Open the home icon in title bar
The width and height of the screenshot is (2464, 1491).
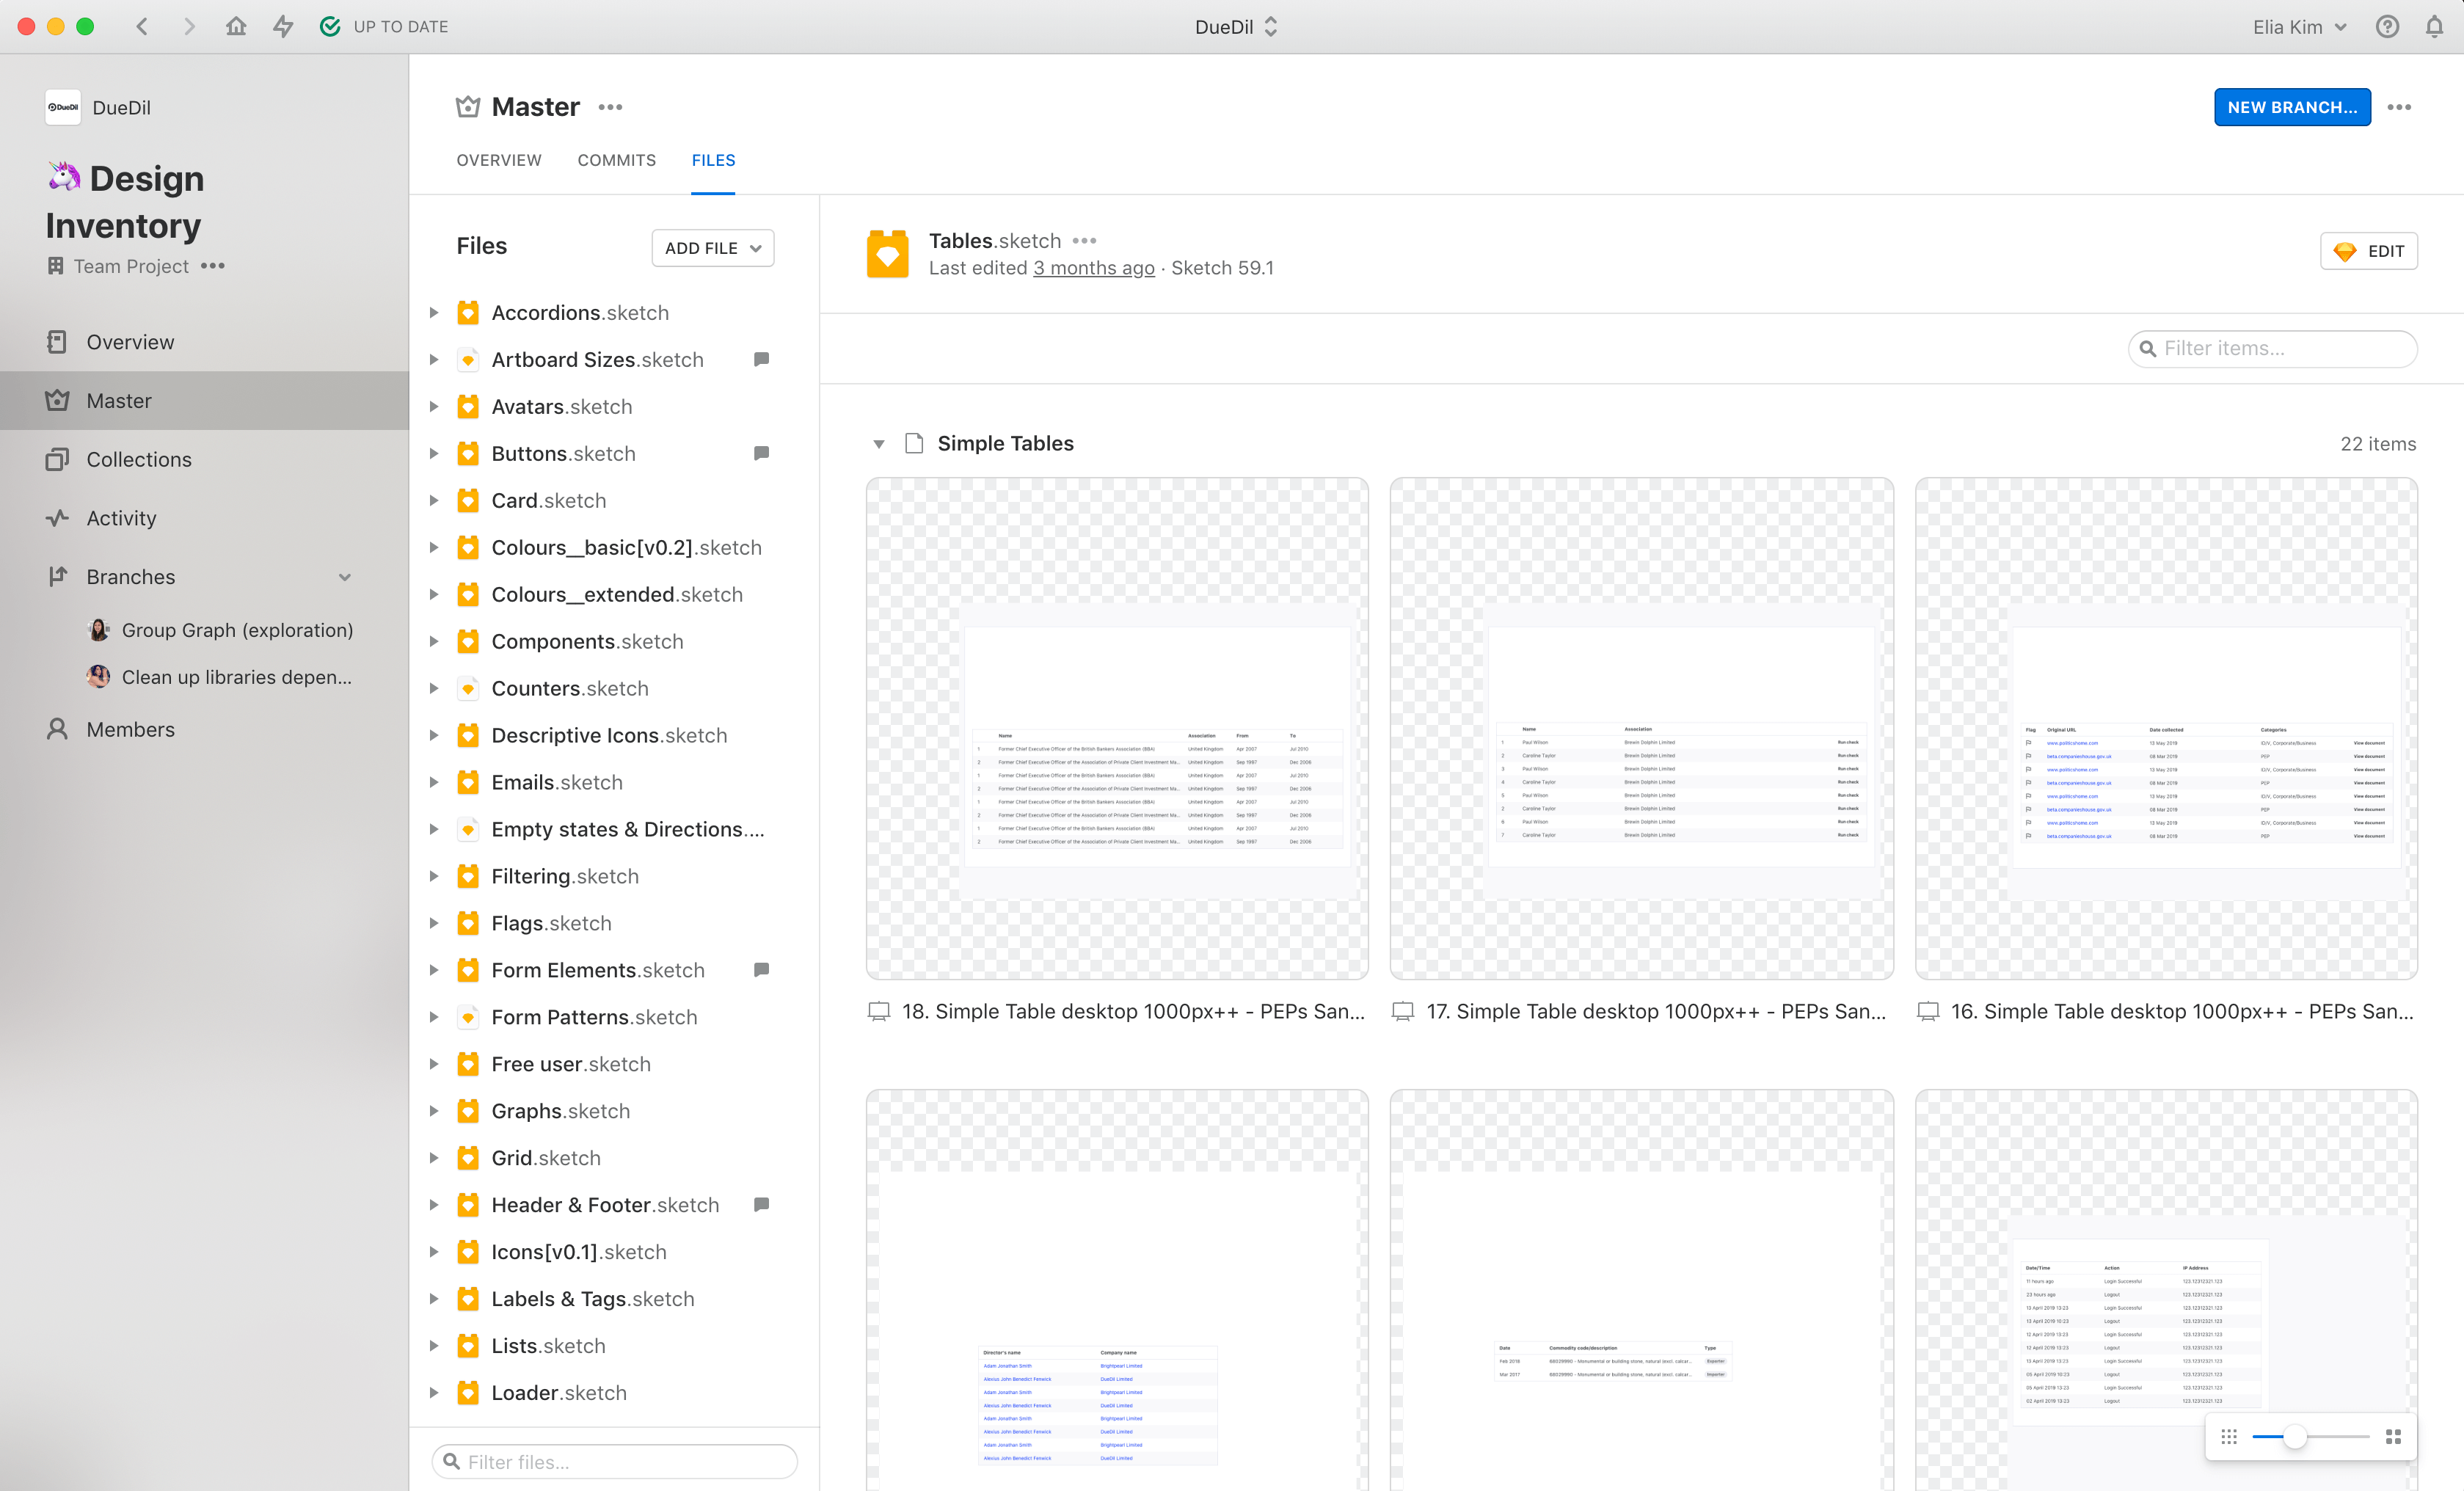tap(236, 26)
